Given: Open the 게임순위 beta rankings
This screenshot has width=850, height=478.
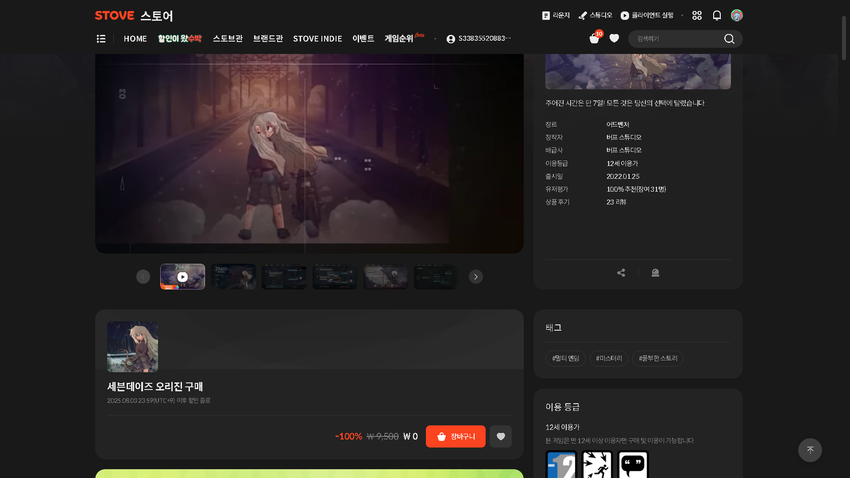Looking at the screenshot, I should coord(404,38).
